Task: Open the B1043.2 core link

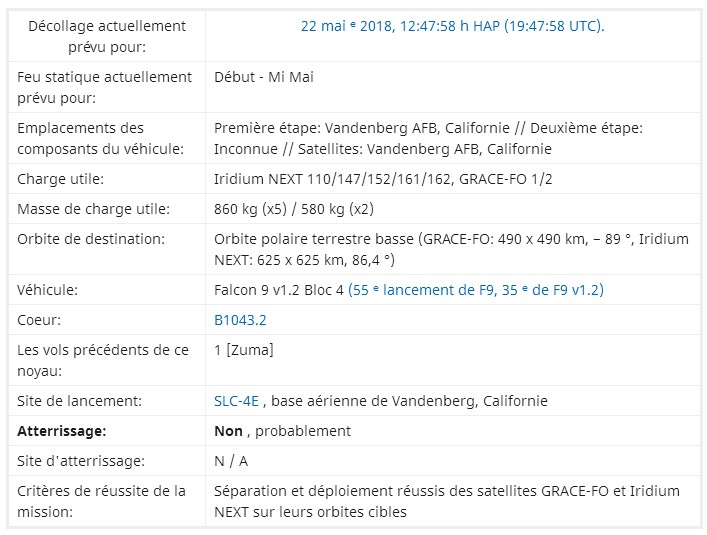Action: [x=240, y=320]
